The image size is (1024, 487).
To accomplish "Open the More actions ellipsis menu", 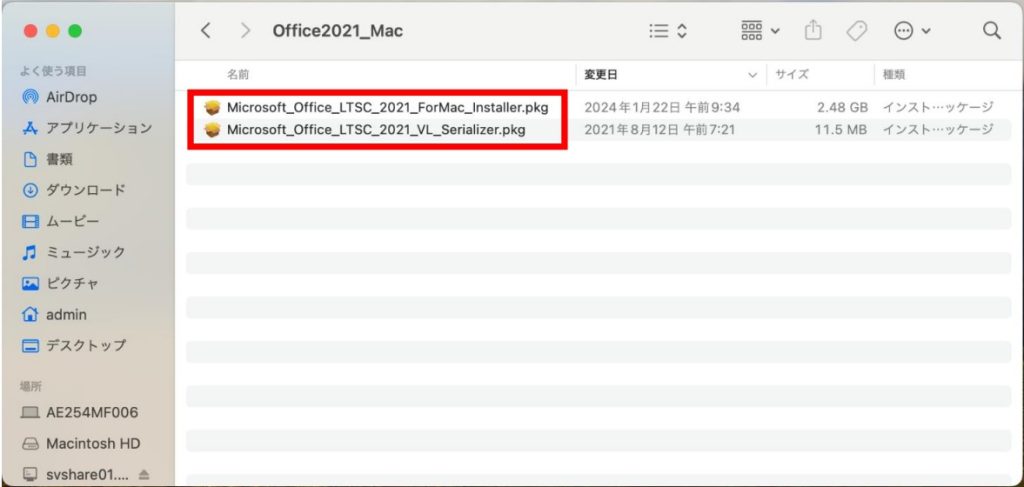I will 912,31.
